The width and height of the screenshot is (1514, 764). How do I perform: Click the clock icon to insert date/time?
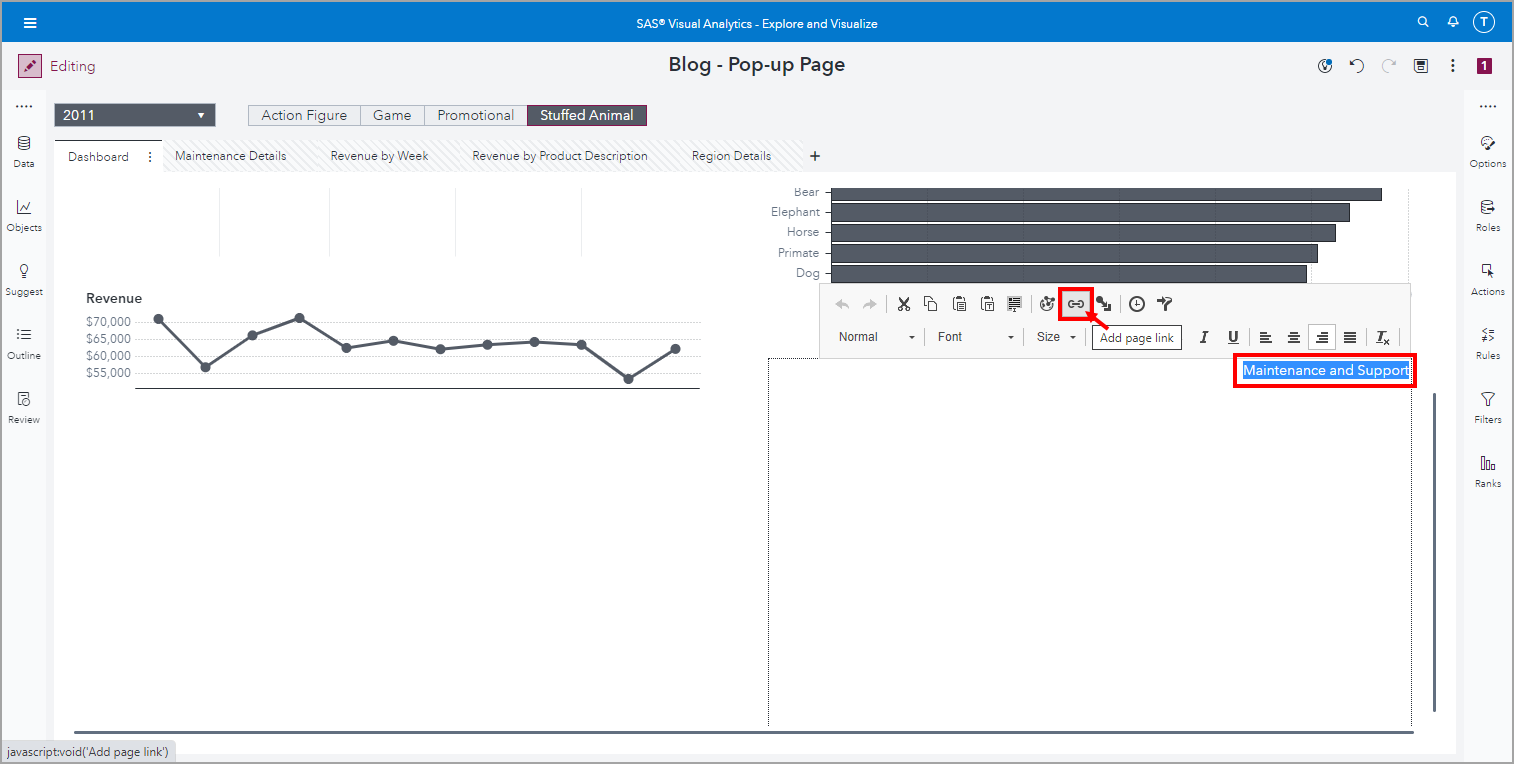click(x=1135, y=303)
